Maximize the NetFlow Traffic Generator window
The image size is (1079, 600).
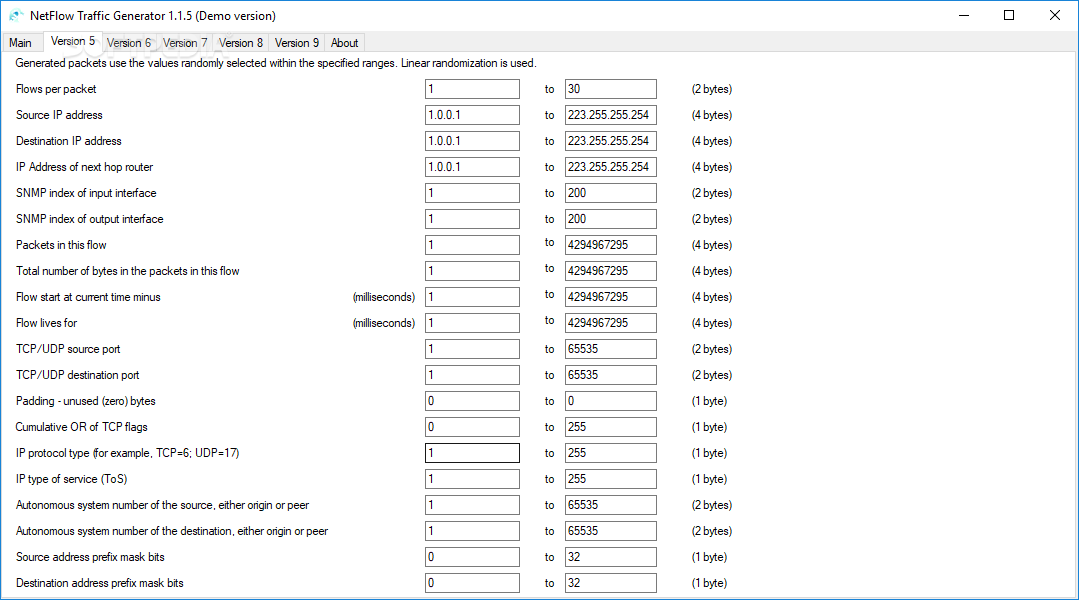coord(1009,15)
